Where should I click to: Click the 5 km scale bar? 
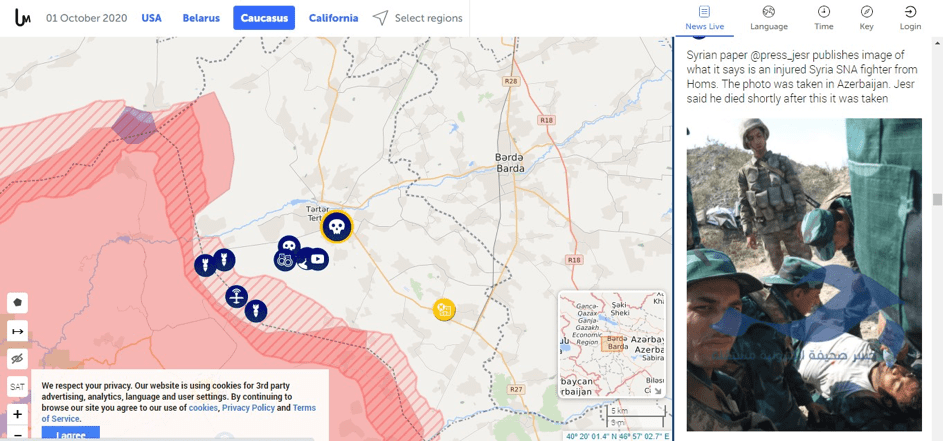coord(635,411)
